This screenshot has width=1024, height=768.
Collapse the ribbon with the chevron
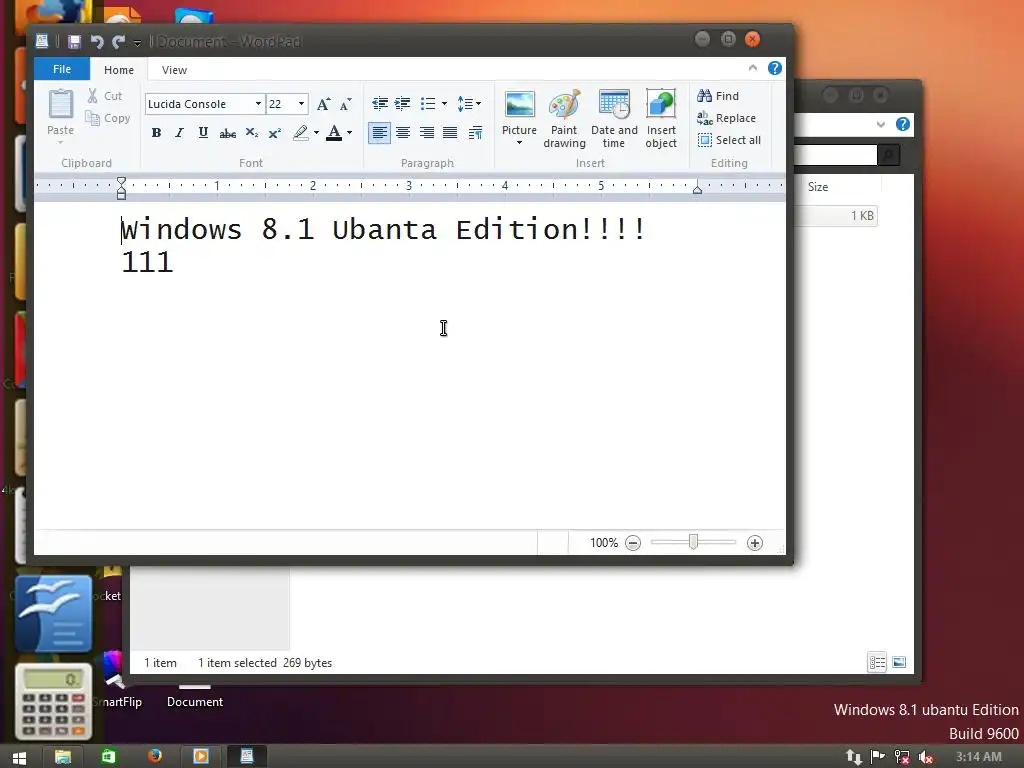[x=753, y=68]
